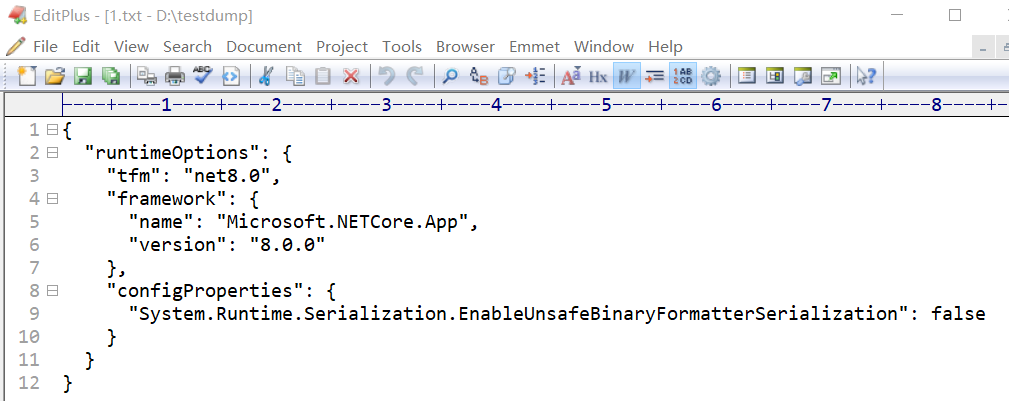Open the Document menu

click(x=264, y=47)
